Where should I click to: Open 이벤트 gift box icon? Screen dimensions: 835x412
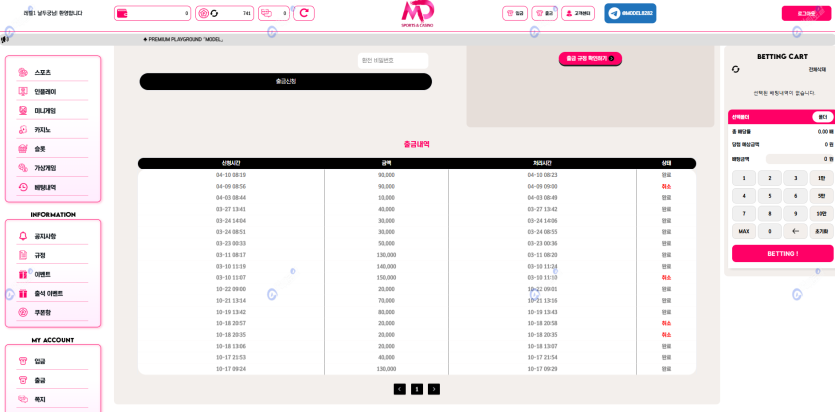coord(23,274)
